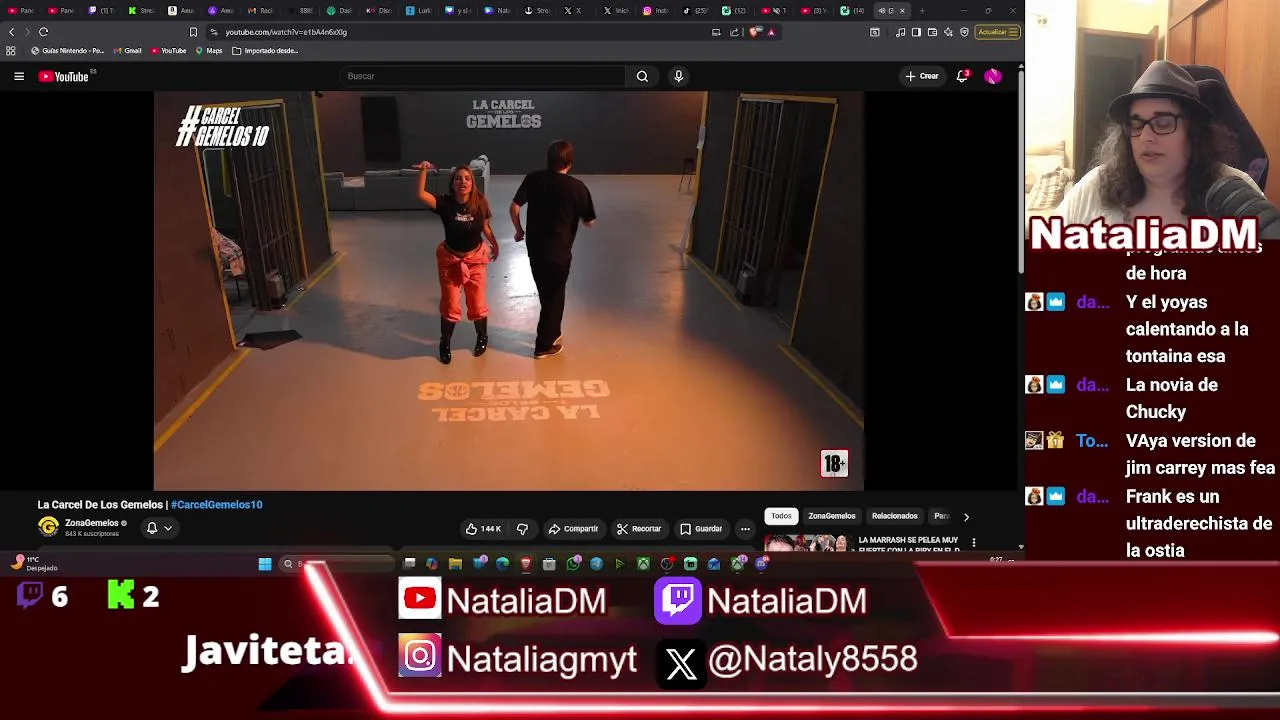
Task: Expand the subscription notification dropdown chevron
Action: 168,528
